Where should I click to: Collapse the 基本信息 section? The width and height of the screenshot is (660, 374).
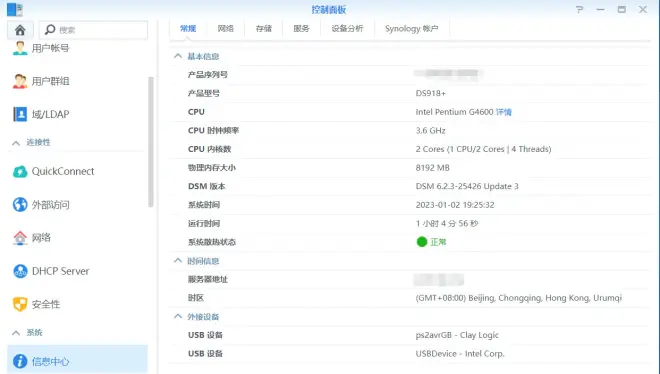[178, 56]
